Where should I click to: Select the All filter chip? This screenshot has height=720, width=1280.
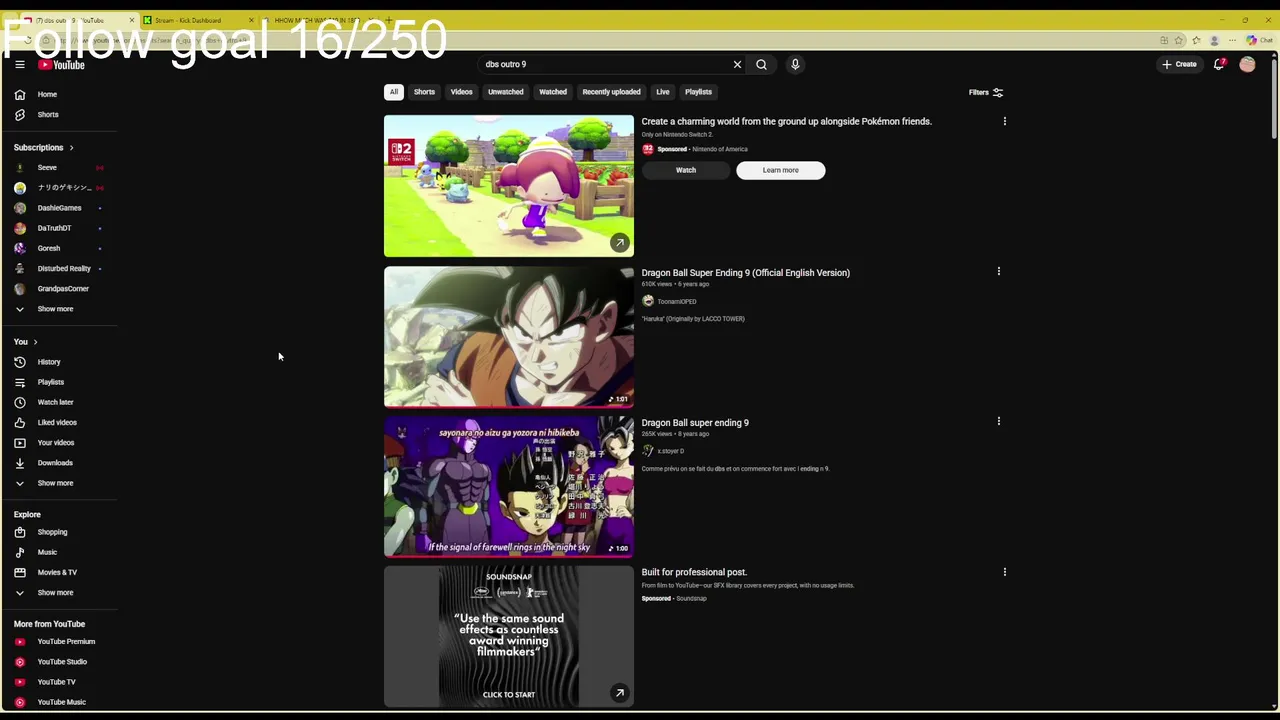[x=394, y=92]
